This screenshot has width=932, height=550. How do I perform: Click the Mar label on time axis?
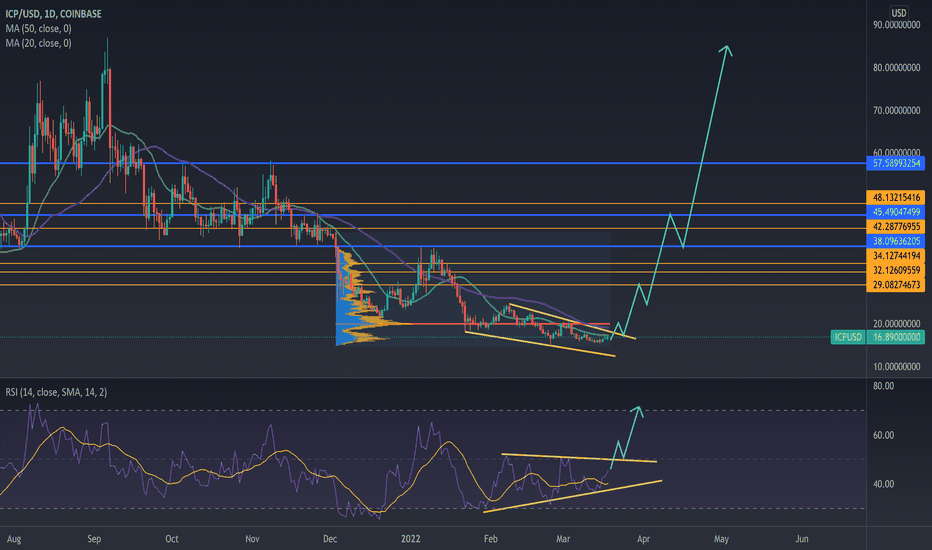click(x=563, y=539)
